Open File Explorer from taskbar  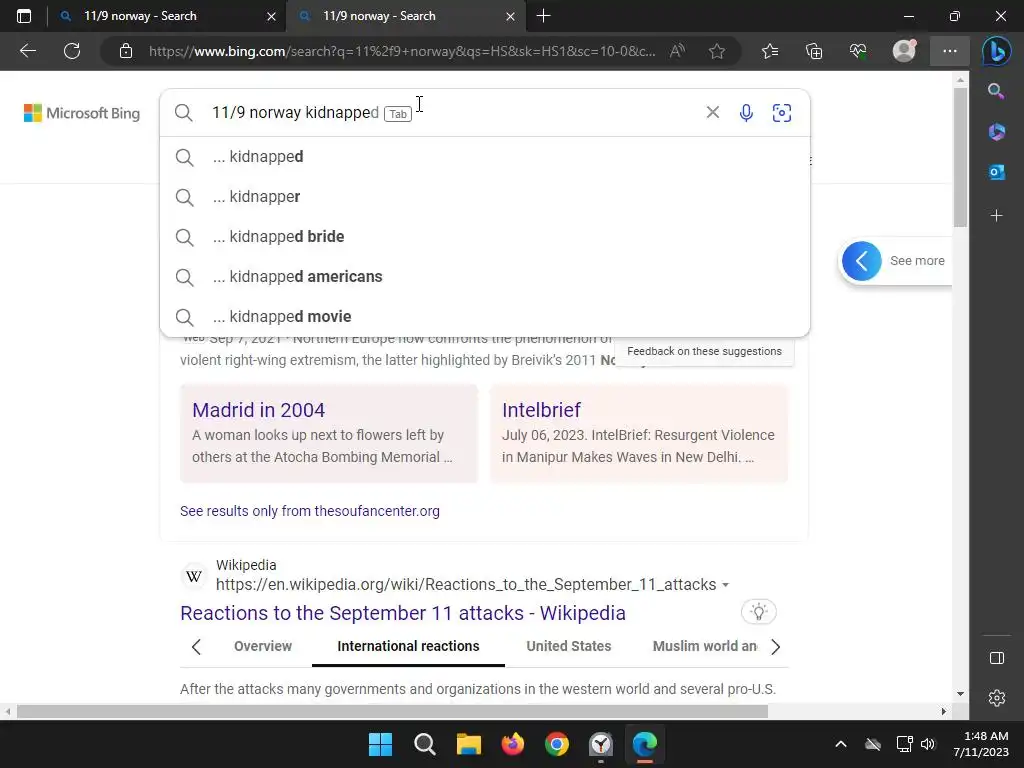point(468,744)
